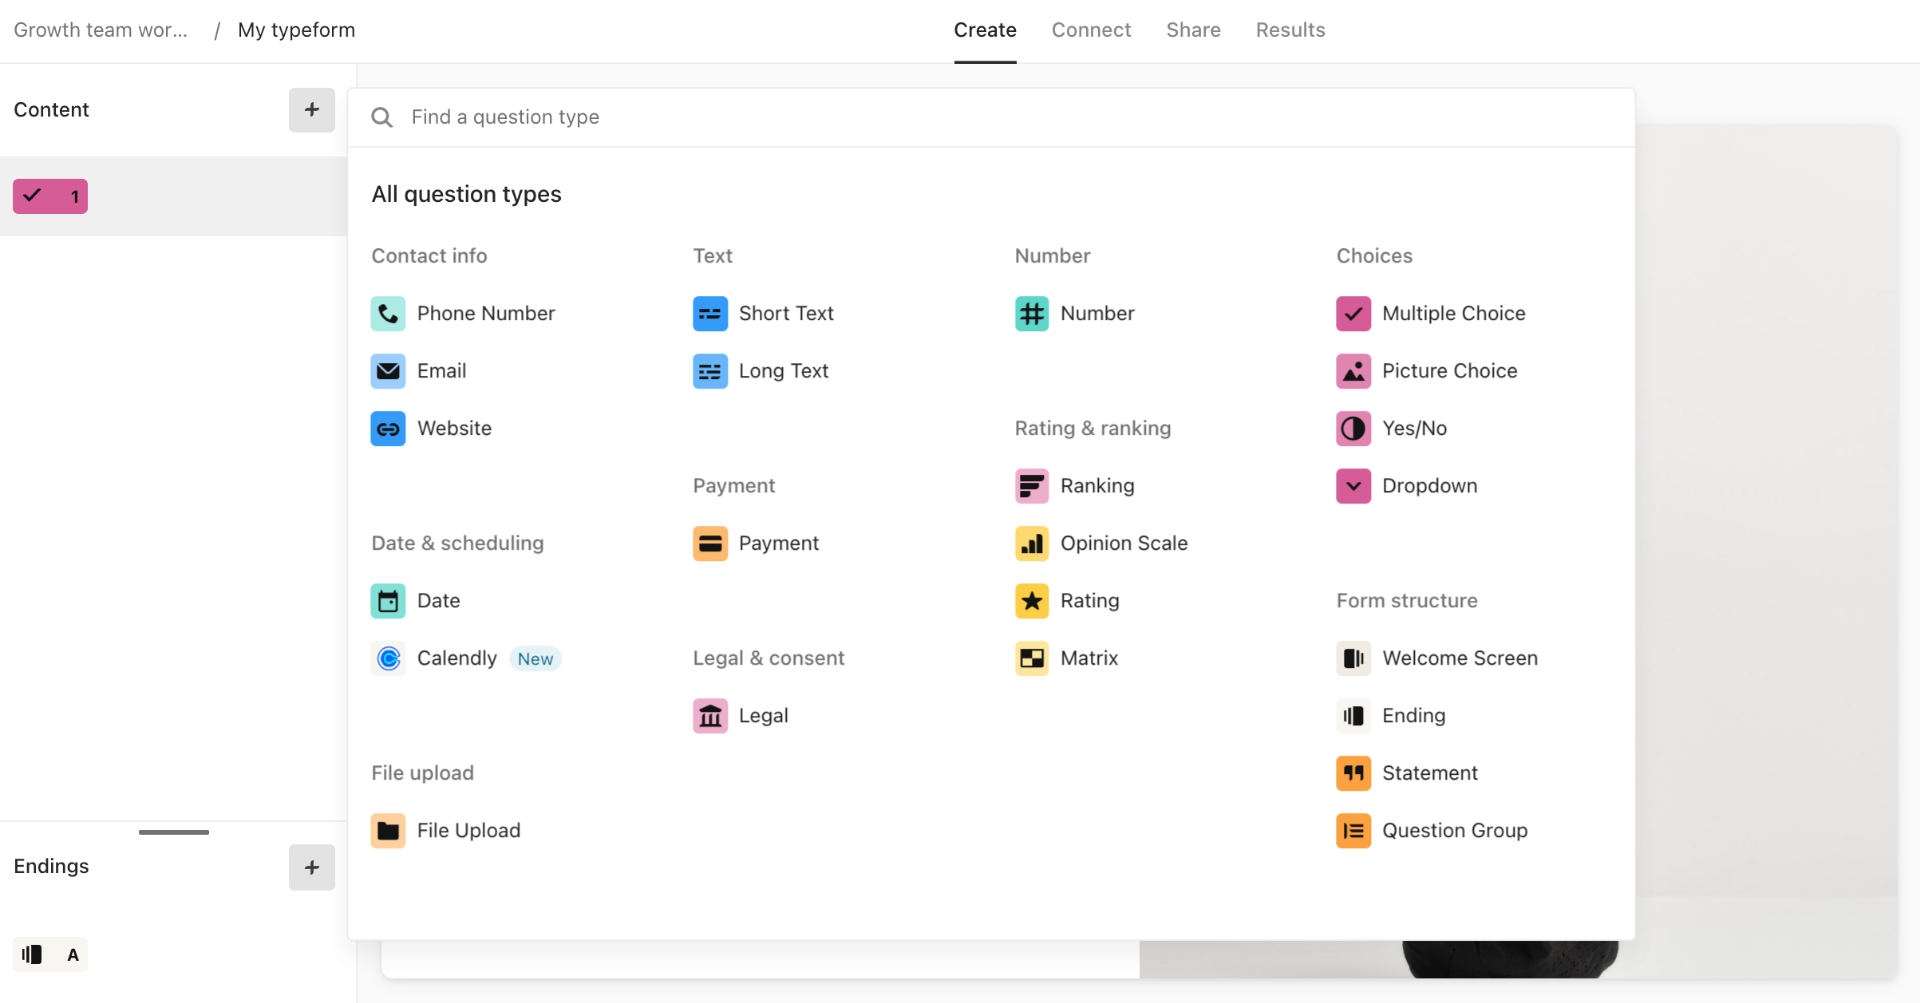
Task: Select the Opinion Scale bar chart icon
Action: click(1031, 544)
